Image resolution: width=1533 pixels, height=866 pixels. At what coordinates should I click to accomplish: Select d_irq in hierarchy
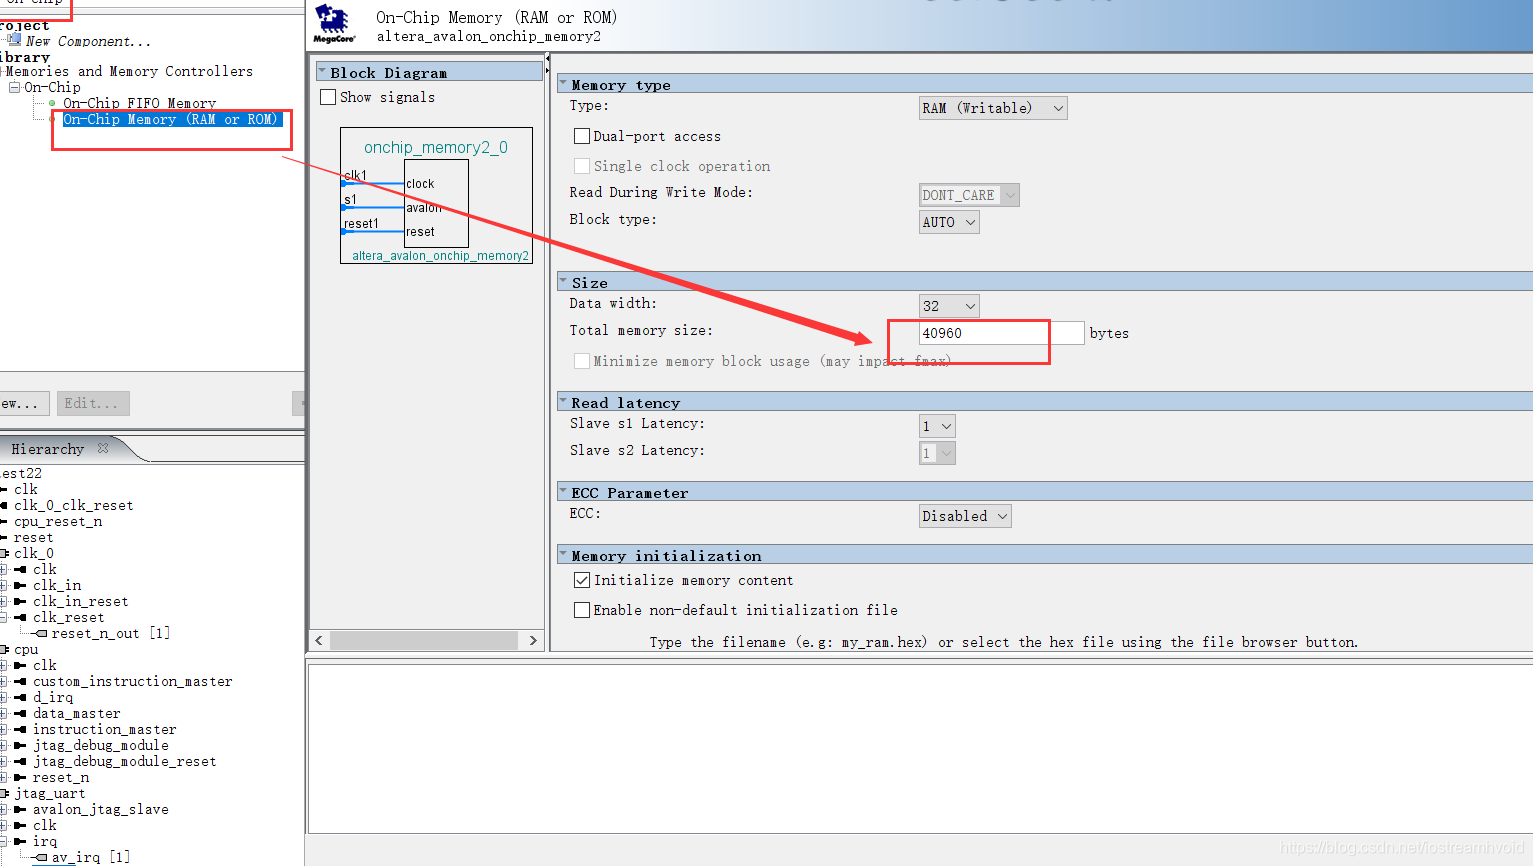(x=53, y=697)
